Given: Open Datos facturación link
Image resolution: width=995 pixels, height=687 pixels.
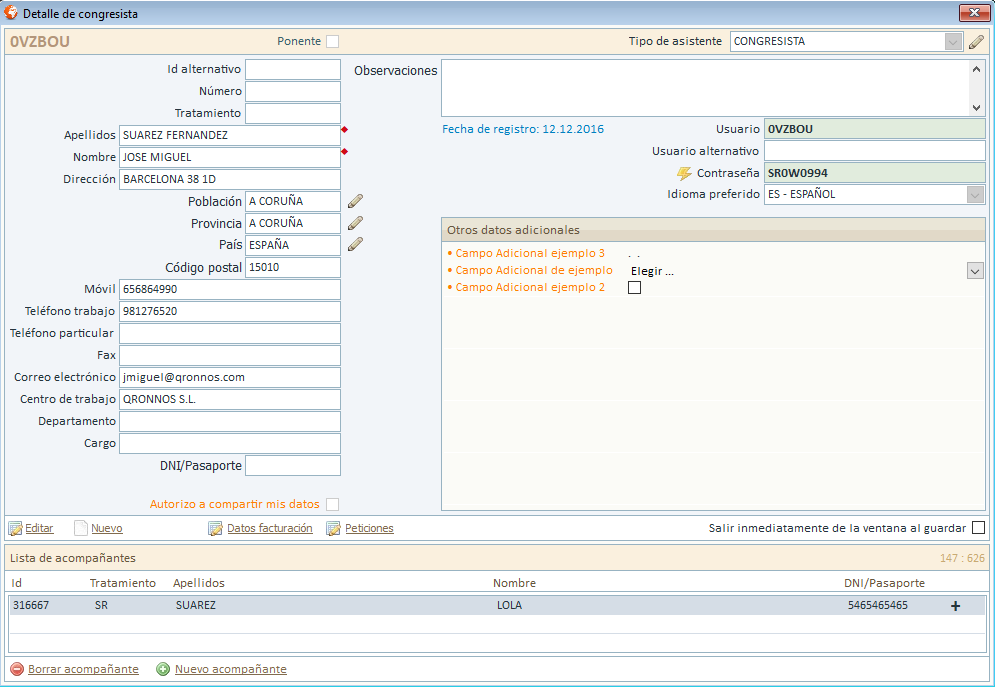Looking at the screenshot, I should tap(270, 528).
